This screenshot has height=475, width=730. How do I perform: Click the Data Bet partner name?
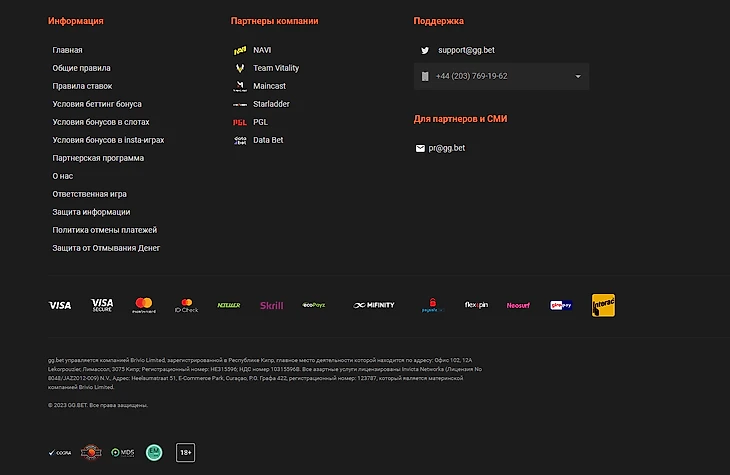click(268, 140)
